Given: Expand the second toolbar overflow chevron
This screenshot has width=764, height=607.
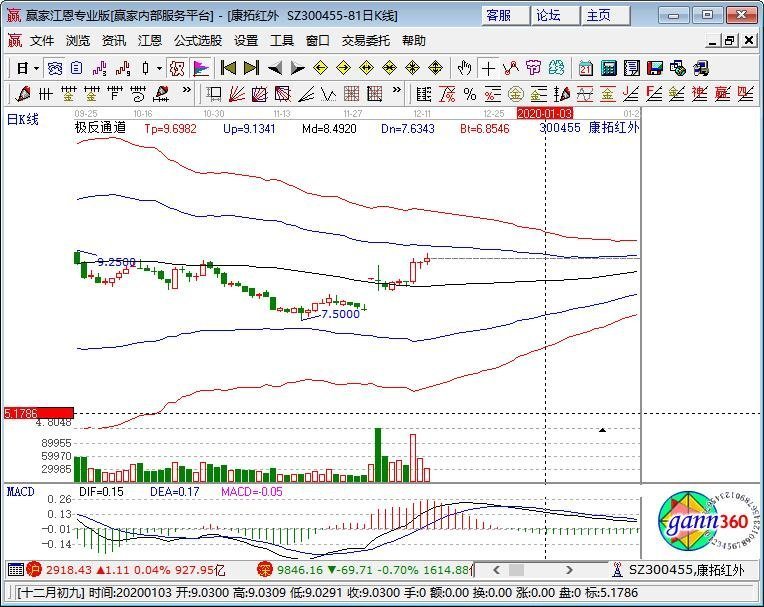Looking at the screenshot, I should (397, 90).
